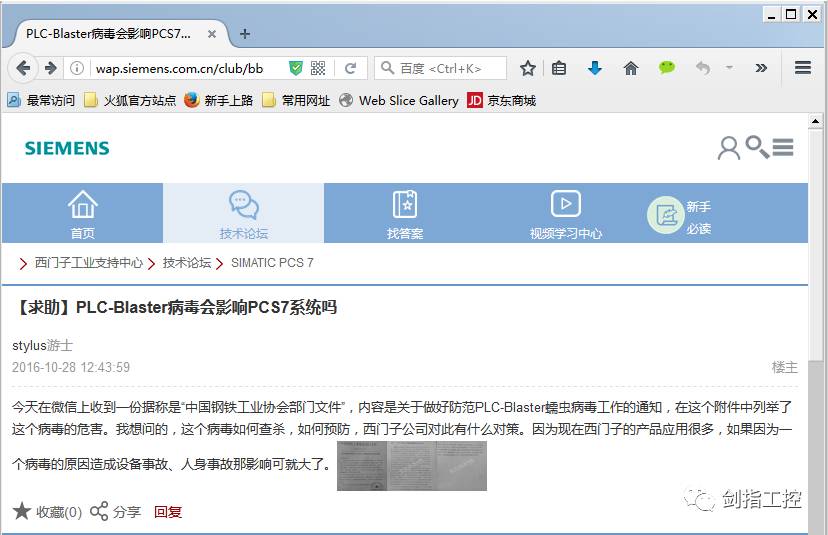Go back with the browser back arrow
This screenshot has width=828, height=535.
[x=23, y=68]
